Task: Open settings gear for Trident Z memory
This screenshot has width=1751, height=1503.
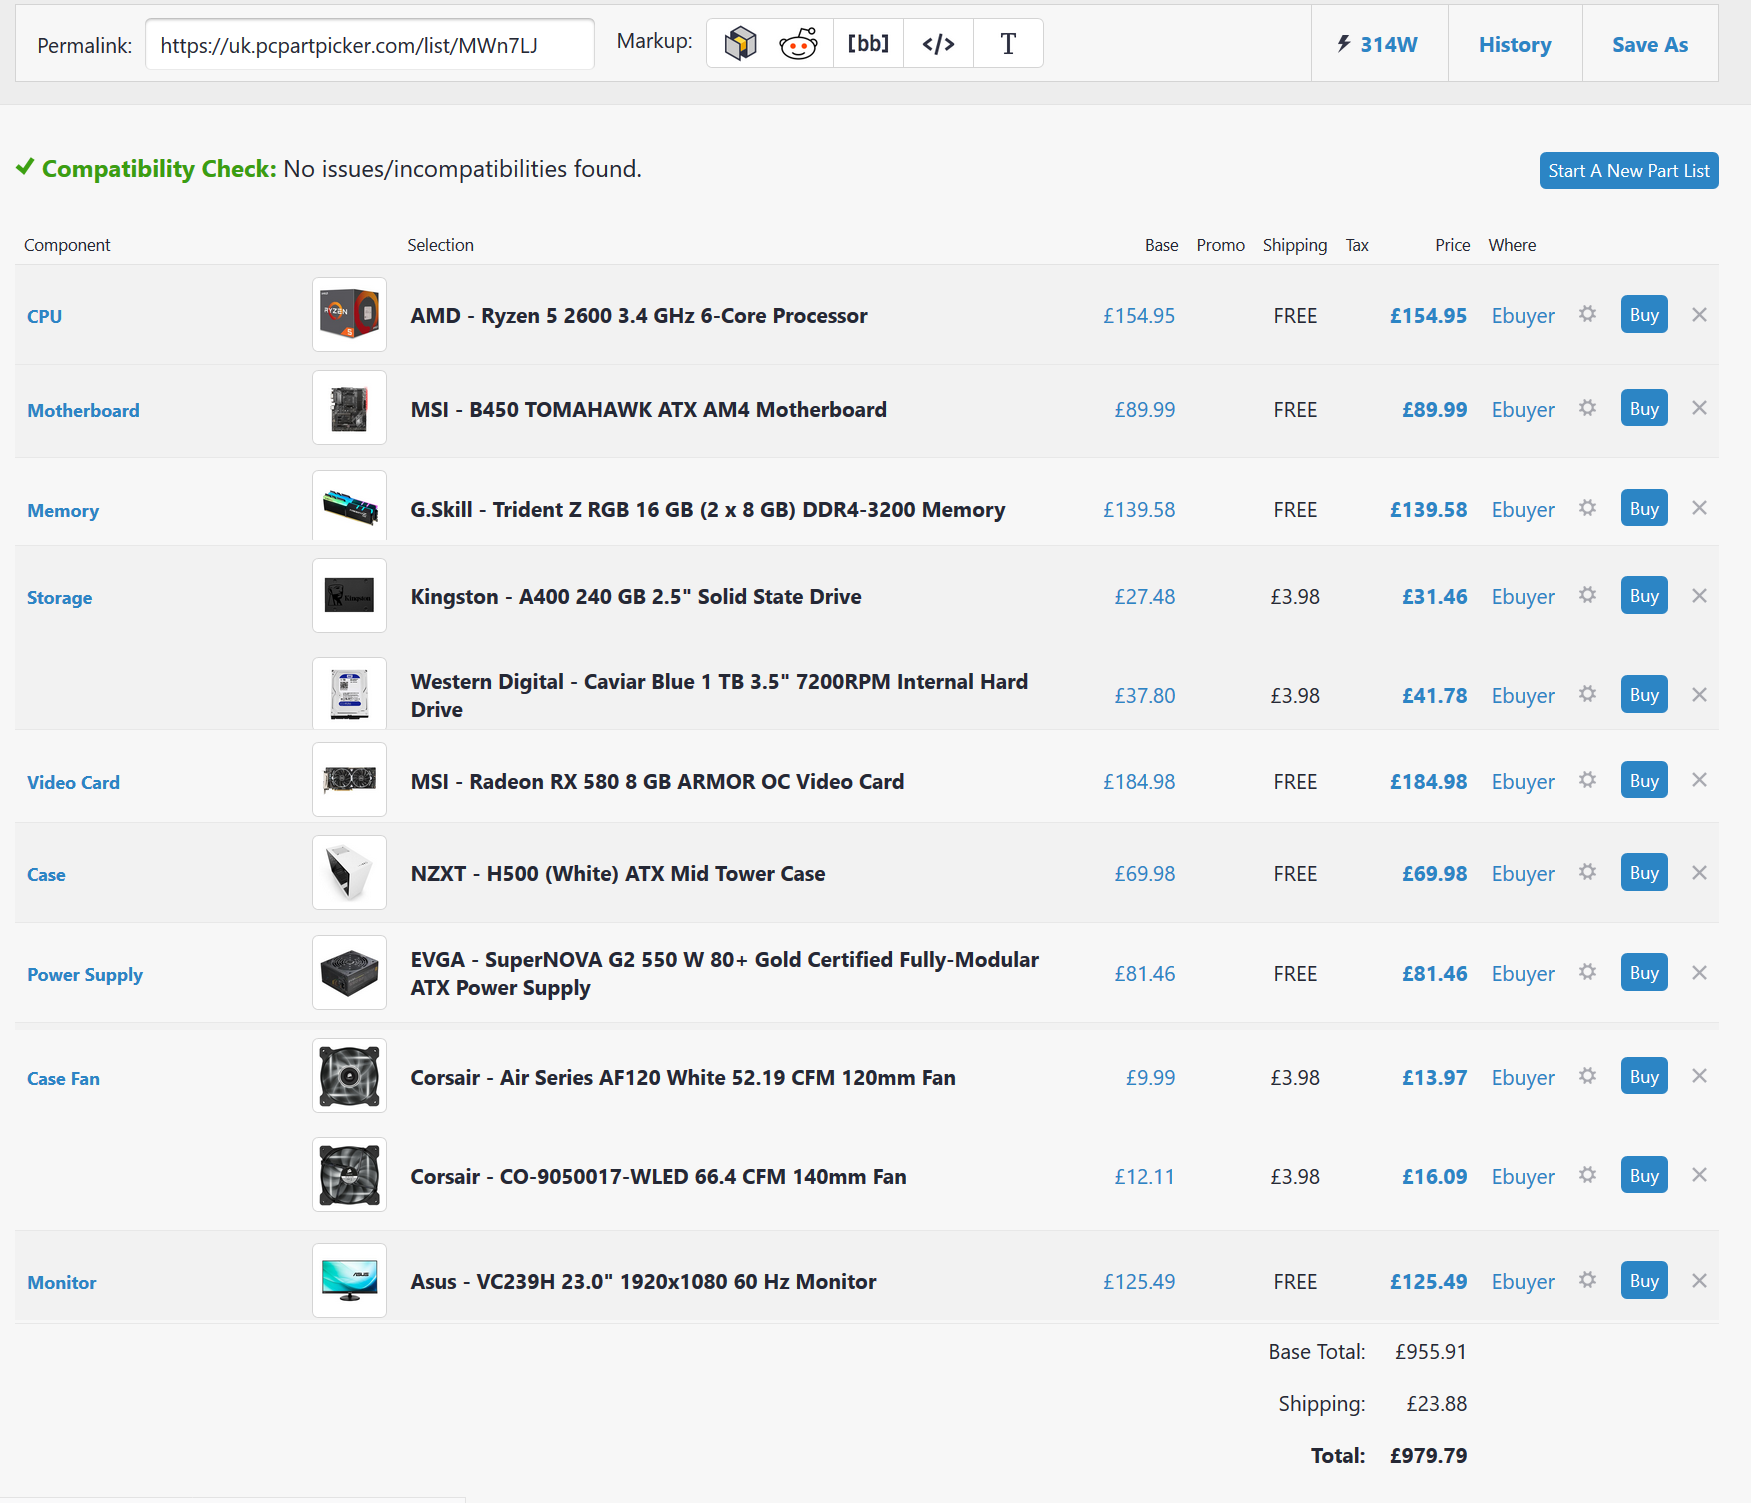Action: [1587, 508]
